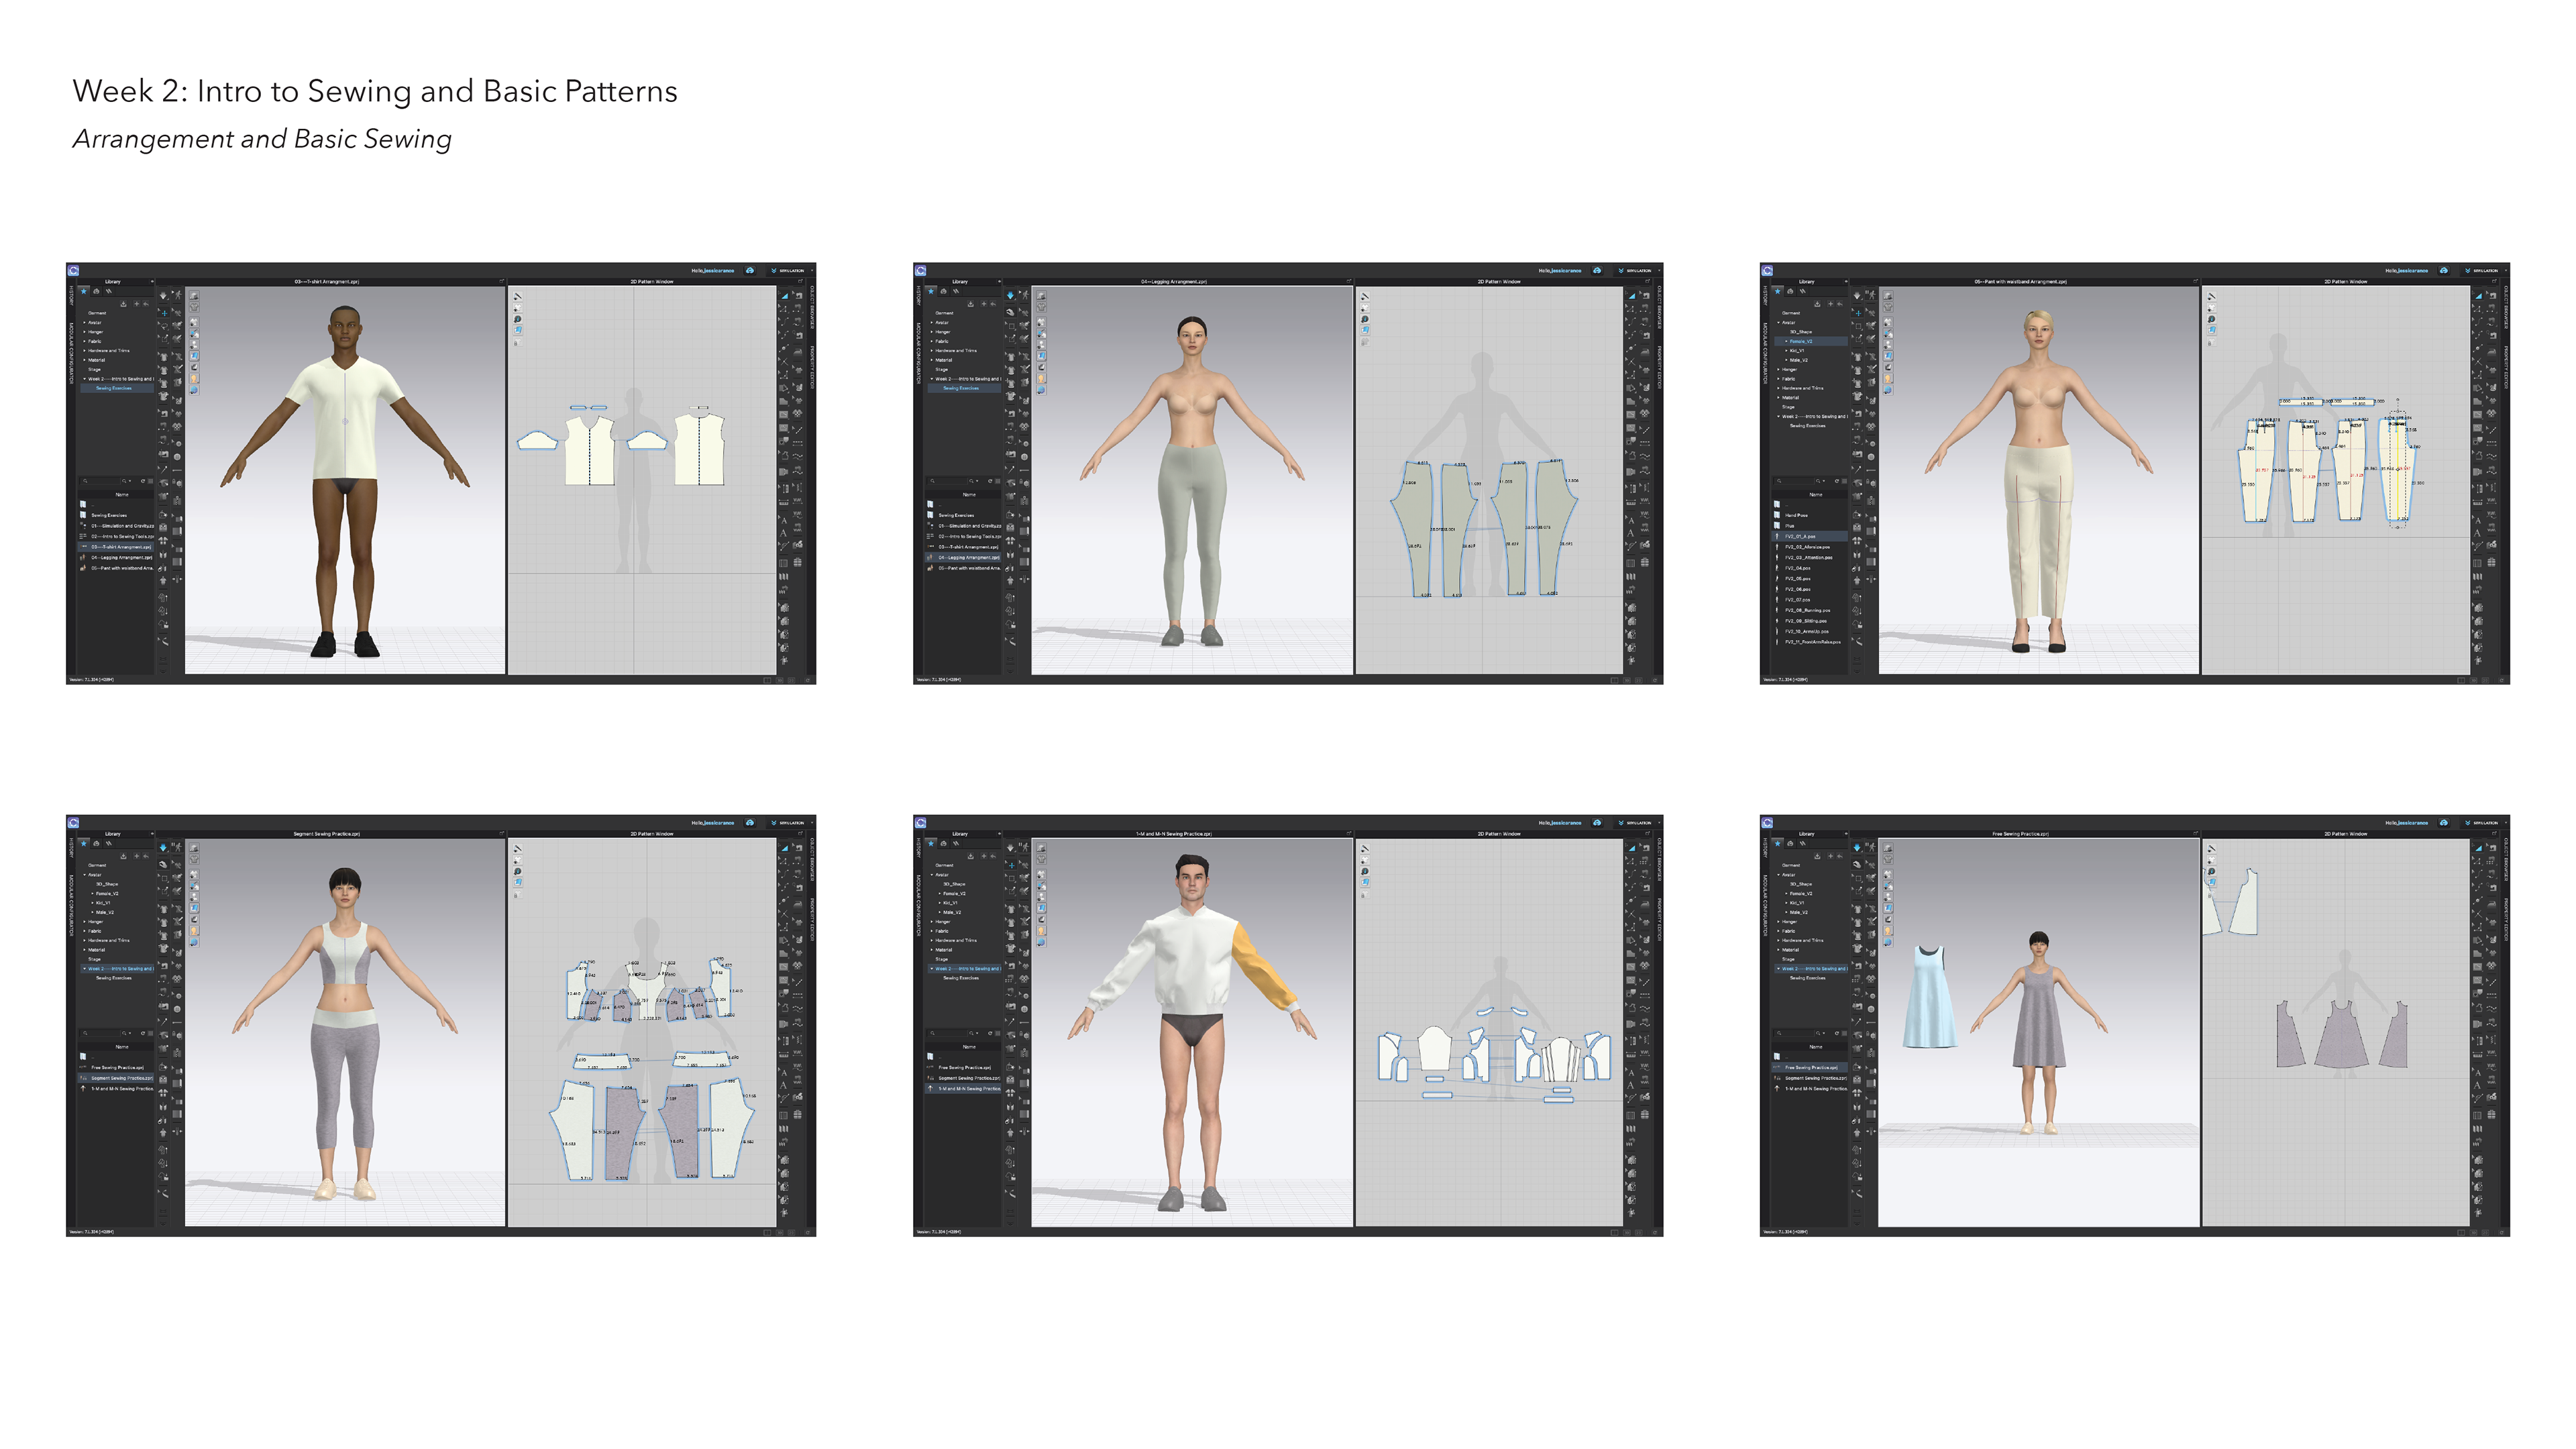Click Simulate arrow icon in T-shirt Arrangment window
The image size is (2576, 1449).
coord(163,296)
